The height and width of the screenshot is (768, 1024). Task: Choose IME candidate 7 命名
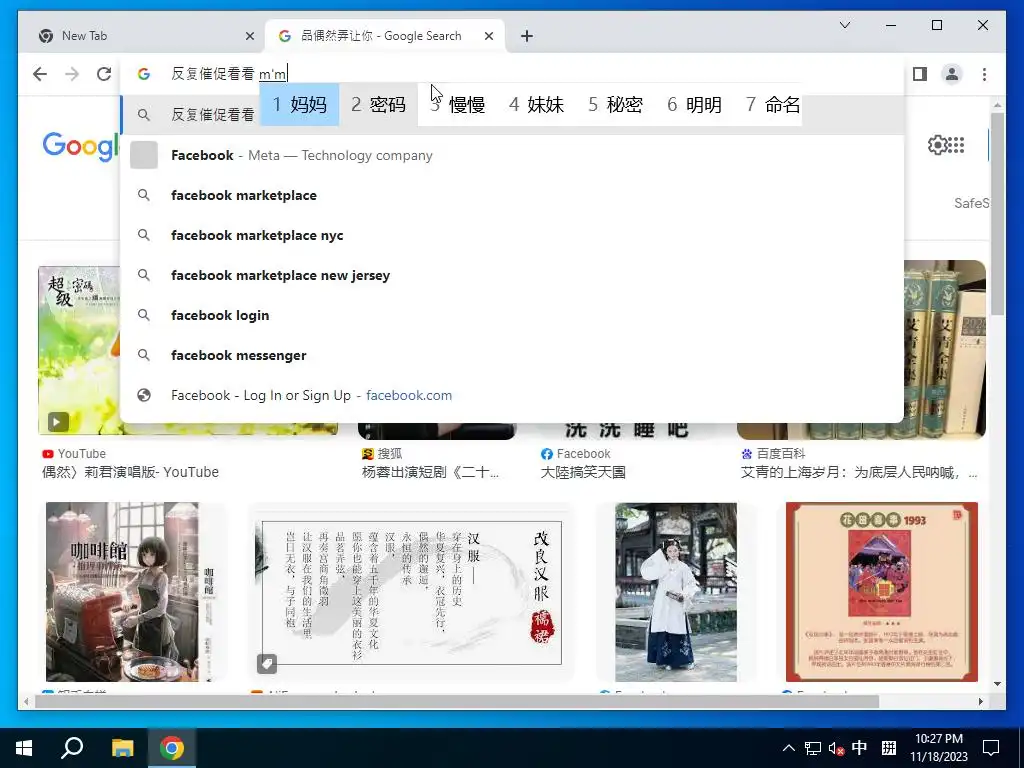(x=773, y=104)
